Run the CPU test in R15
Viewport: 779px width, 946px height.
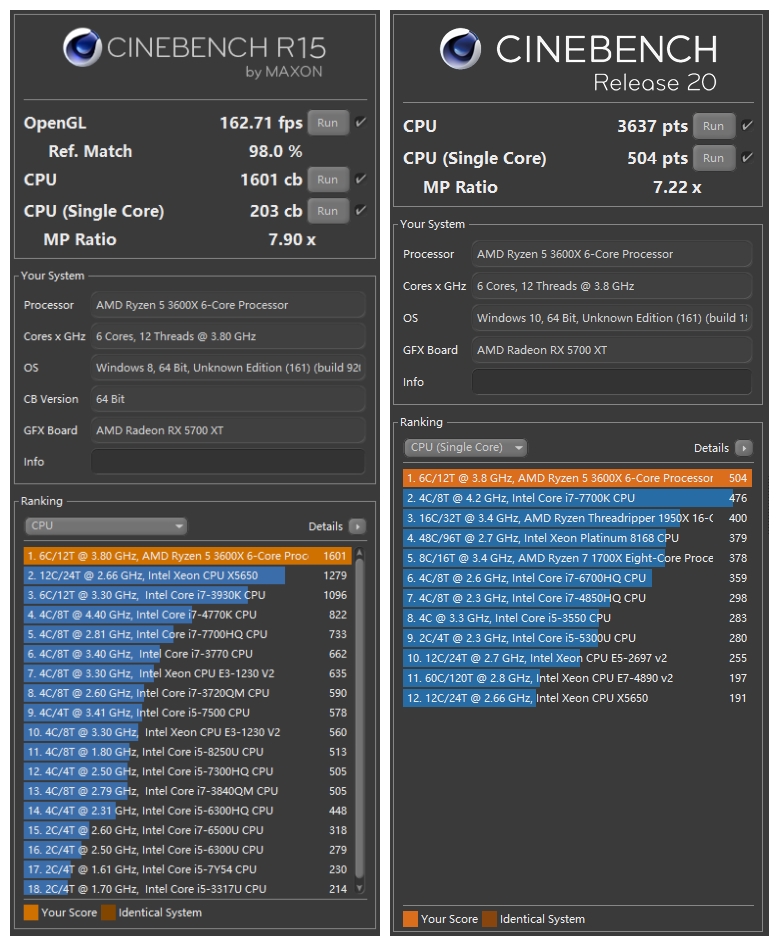(x=328, y=180)
